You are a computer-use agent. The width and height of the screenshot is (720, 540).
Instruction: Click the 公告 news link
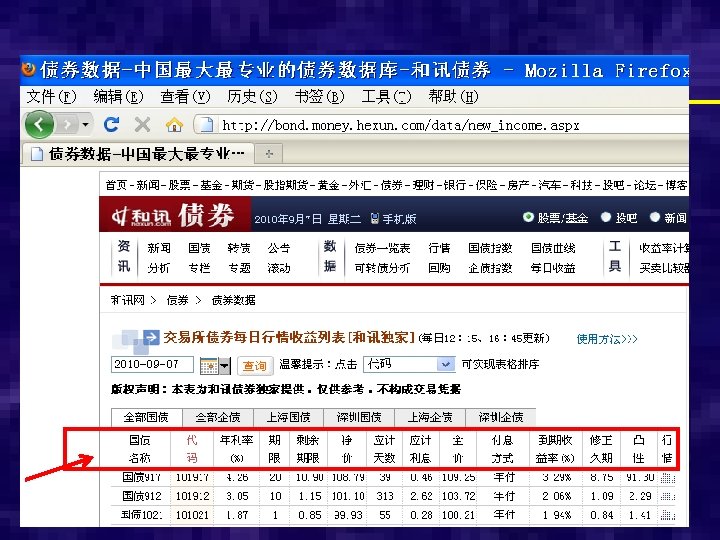pyautogui.click(x=279, y=248)
